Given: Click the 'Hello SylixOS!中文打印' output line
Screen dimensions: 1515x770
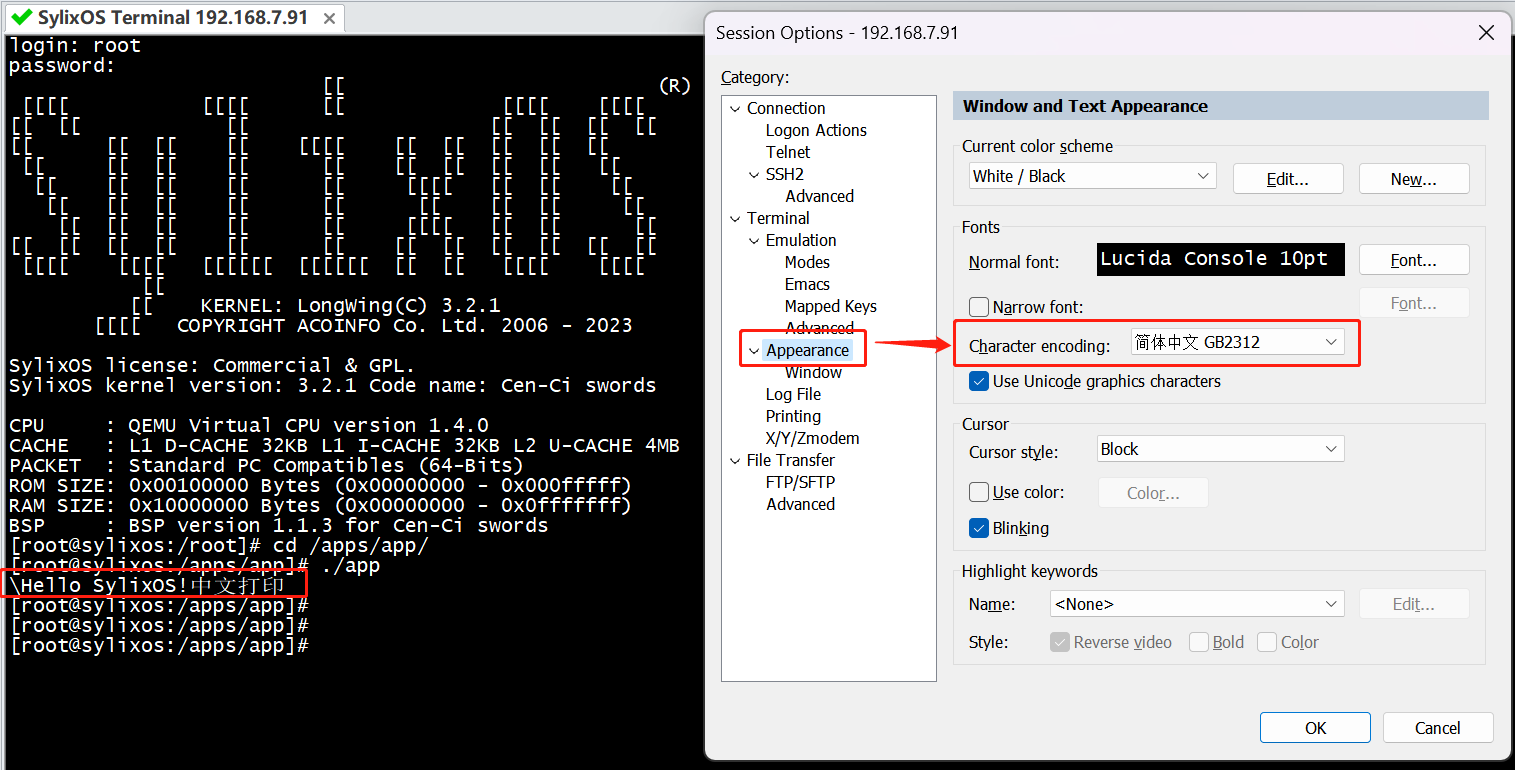Looking at the screenshot, I should (148, 585).
